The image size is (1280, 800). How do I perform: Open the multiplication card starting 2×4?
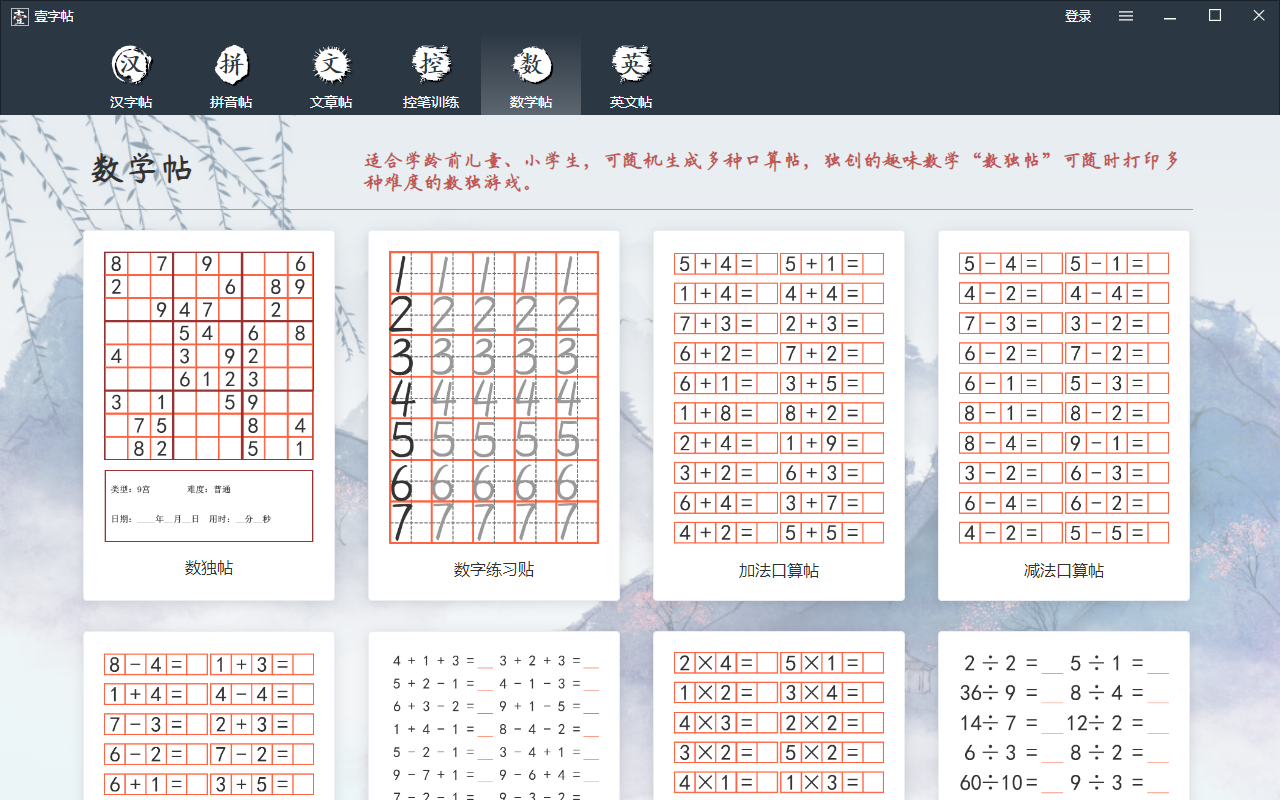779,716
